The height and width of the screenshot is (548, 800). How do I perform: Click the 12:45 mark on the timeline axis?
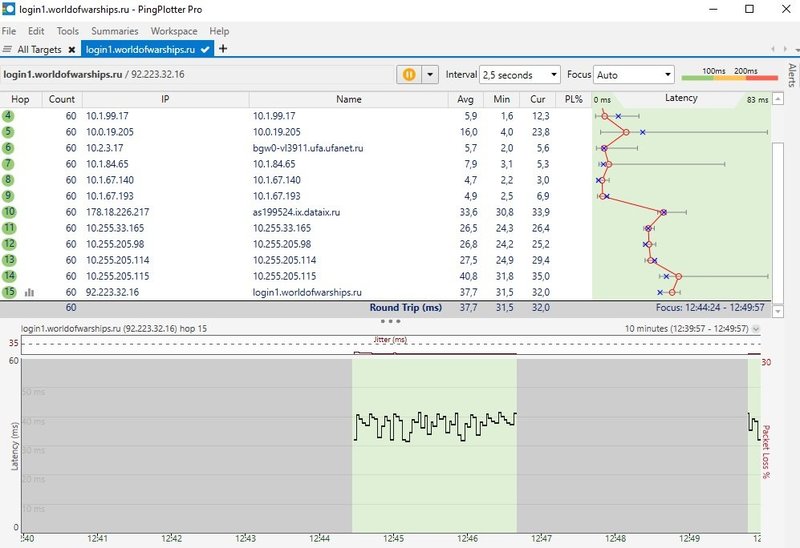pos(393,538)
